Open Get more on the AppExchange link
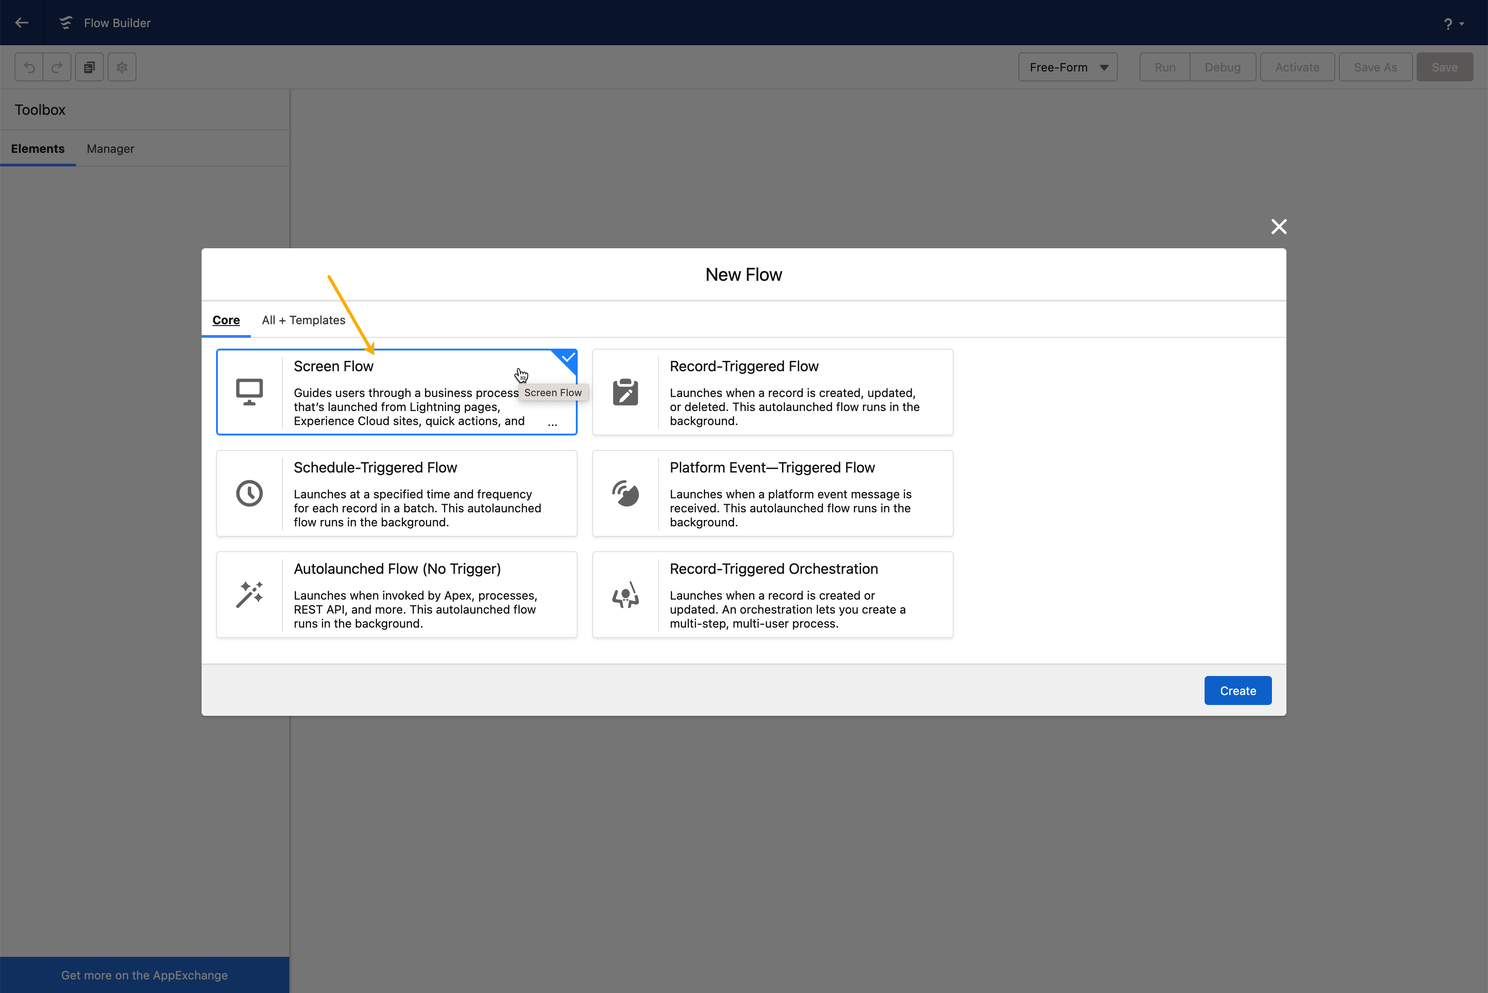The width and height of the screenshot is (1488, 993). click(x=145, y=975)
